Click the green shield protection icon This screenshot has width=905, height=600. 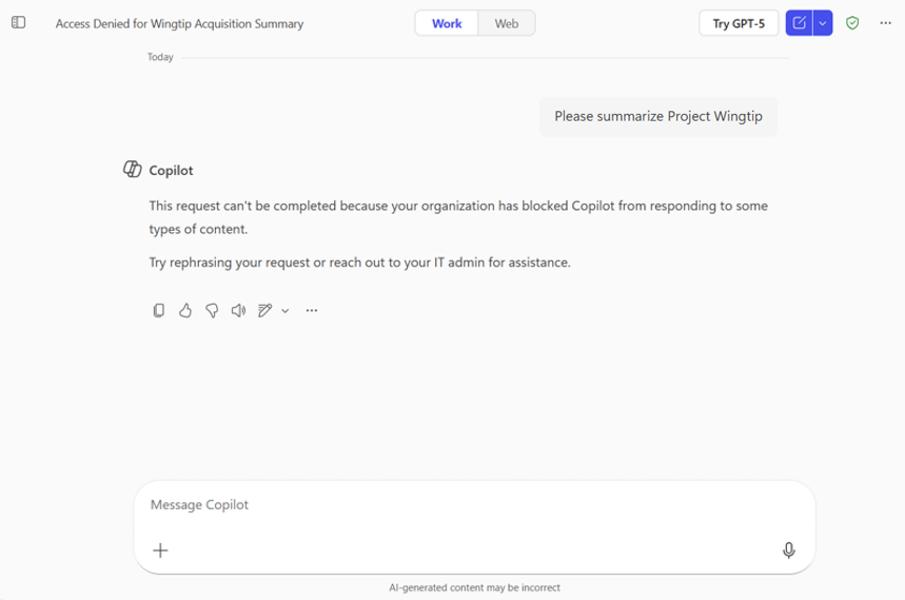click(x=852, y=23)
